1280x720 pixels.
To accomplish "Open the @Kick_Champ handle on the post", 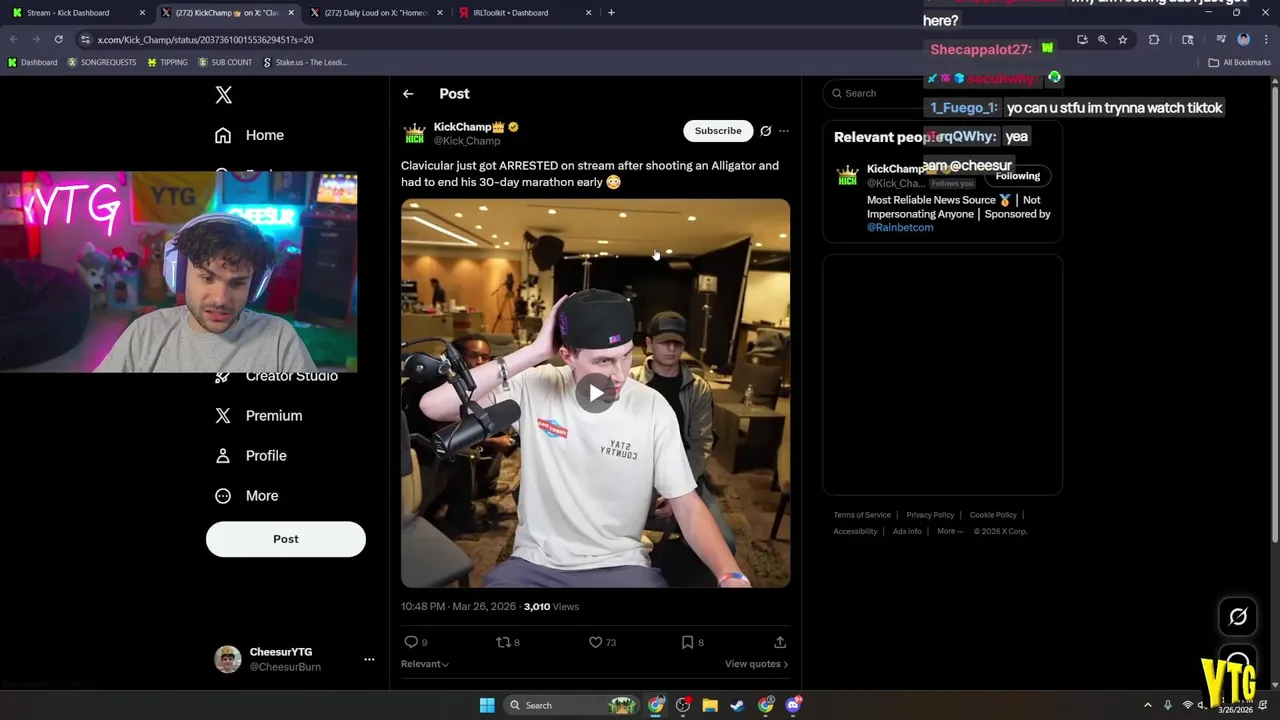I will coord(467,141).
